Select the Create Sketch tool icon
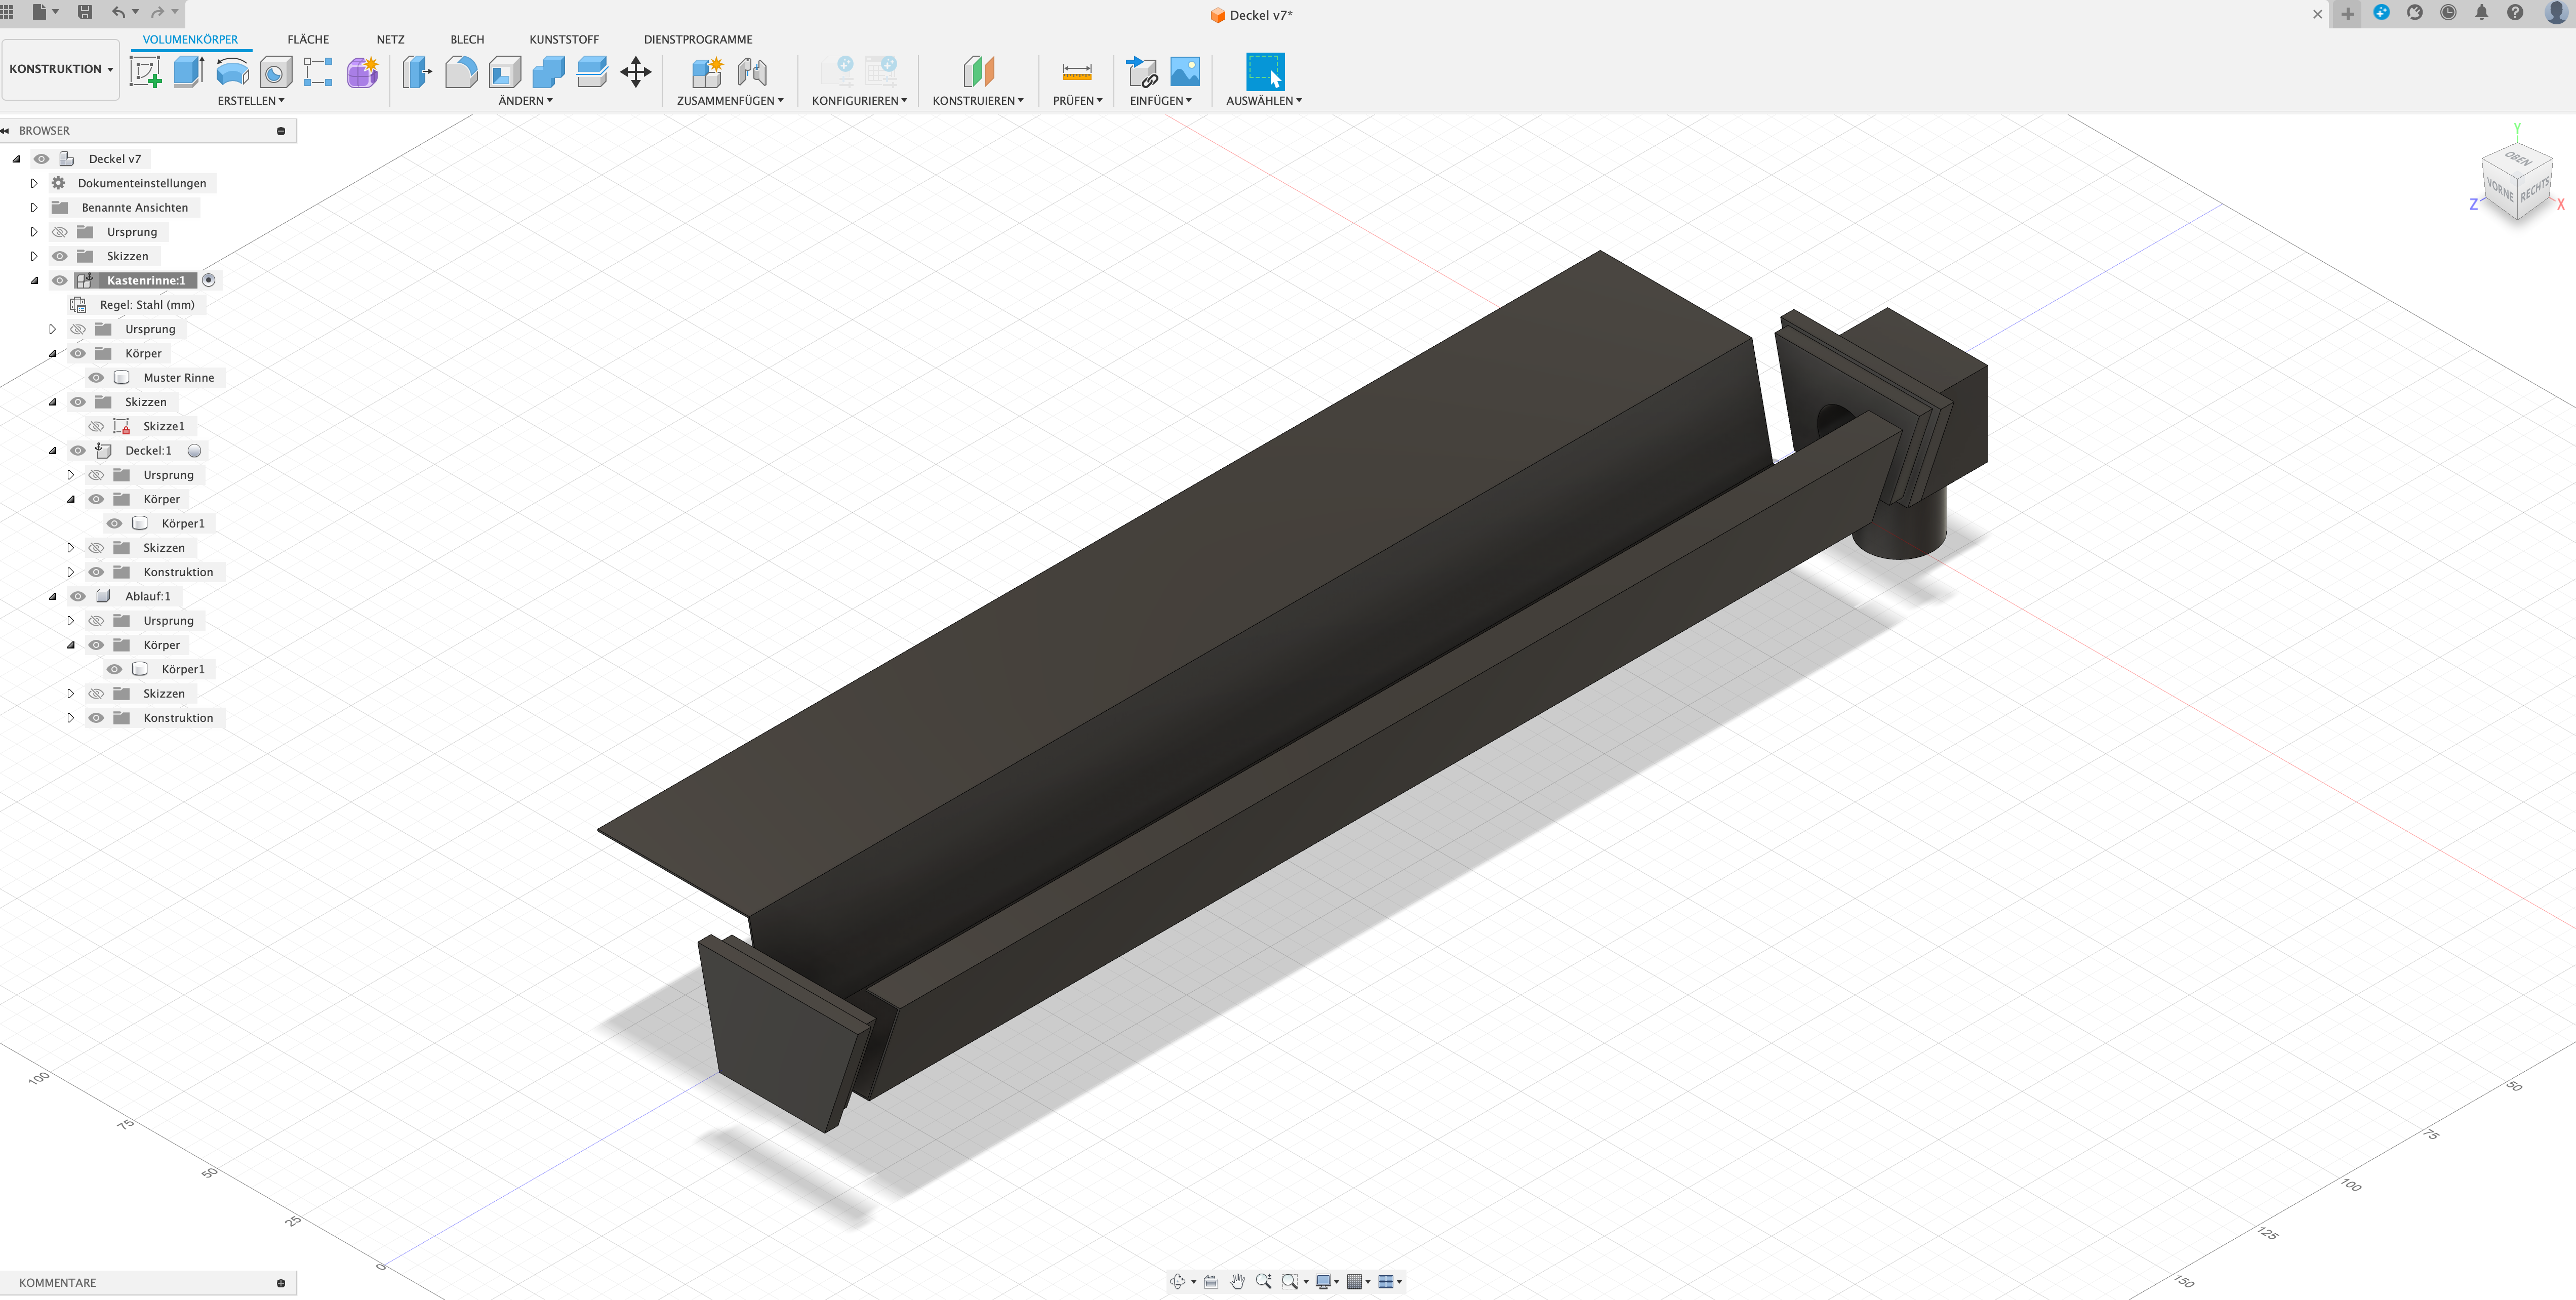The height and width of the screenshot is (1300, 2576). 146,72
